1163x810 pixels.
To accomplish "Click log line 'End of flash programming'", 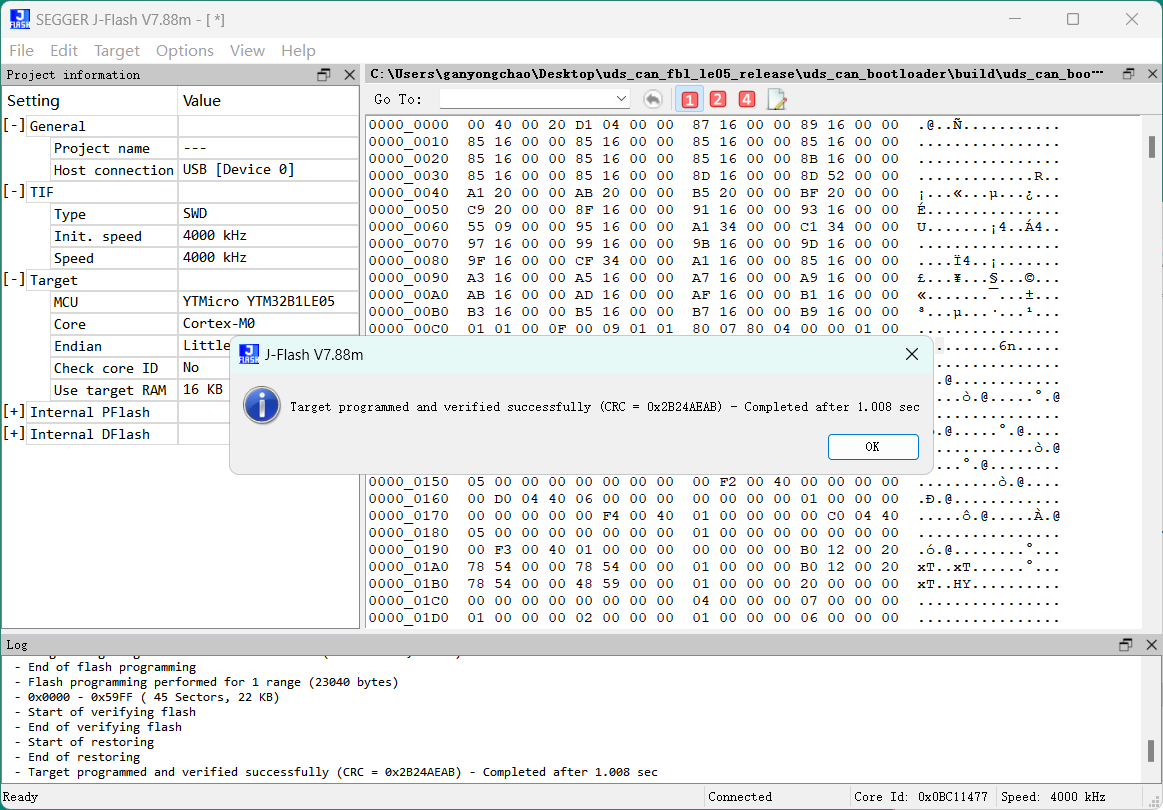I will (x=105, y=667).
